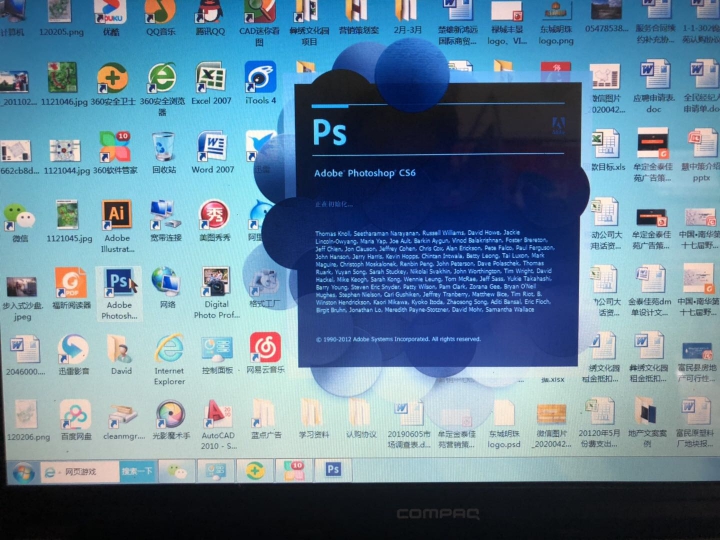Launch Excel 2007 shortcut
This screenshot has height=540, width=720.
click(211, 84)
